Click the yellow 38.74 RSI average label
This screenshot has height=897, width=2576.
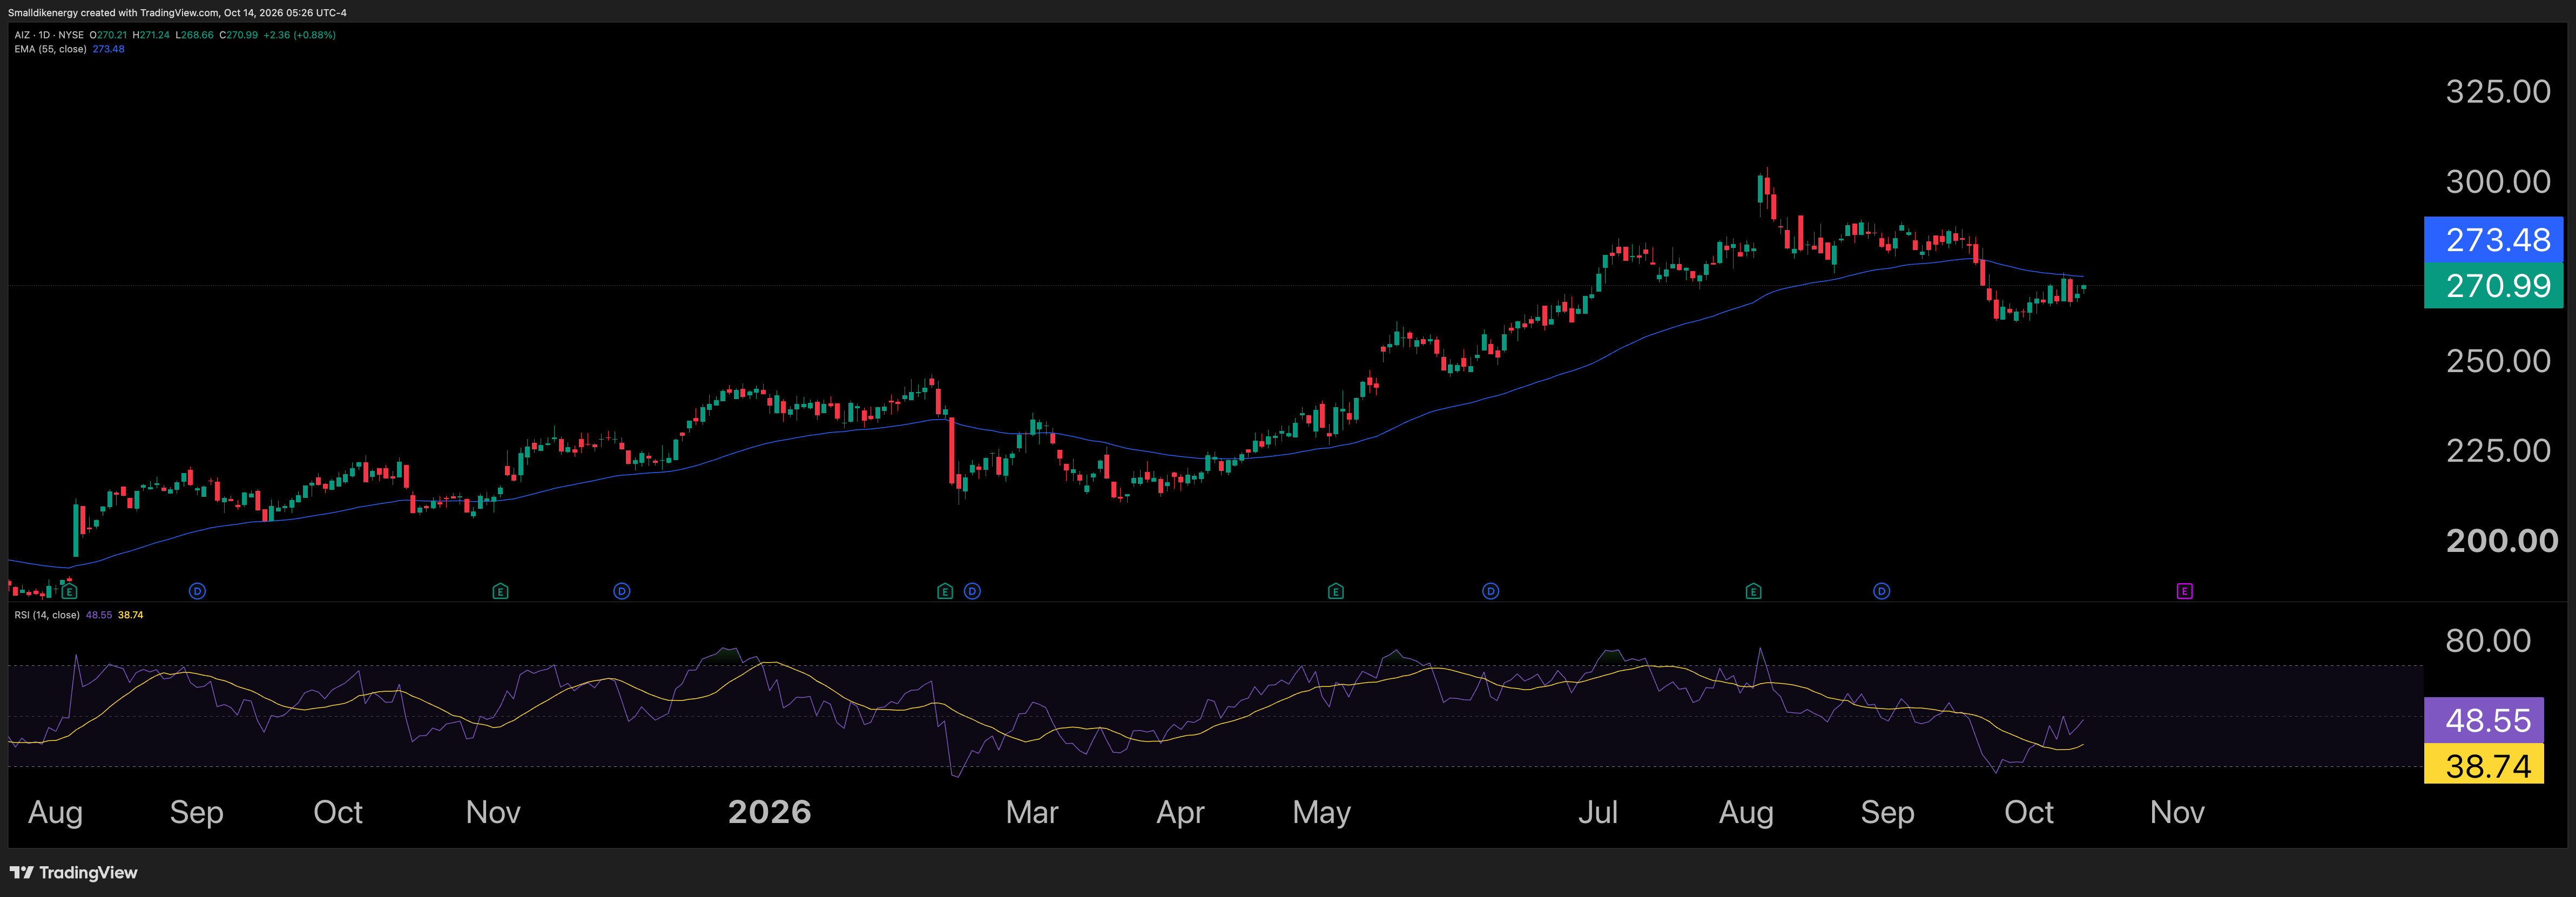tap(2483, 766)
